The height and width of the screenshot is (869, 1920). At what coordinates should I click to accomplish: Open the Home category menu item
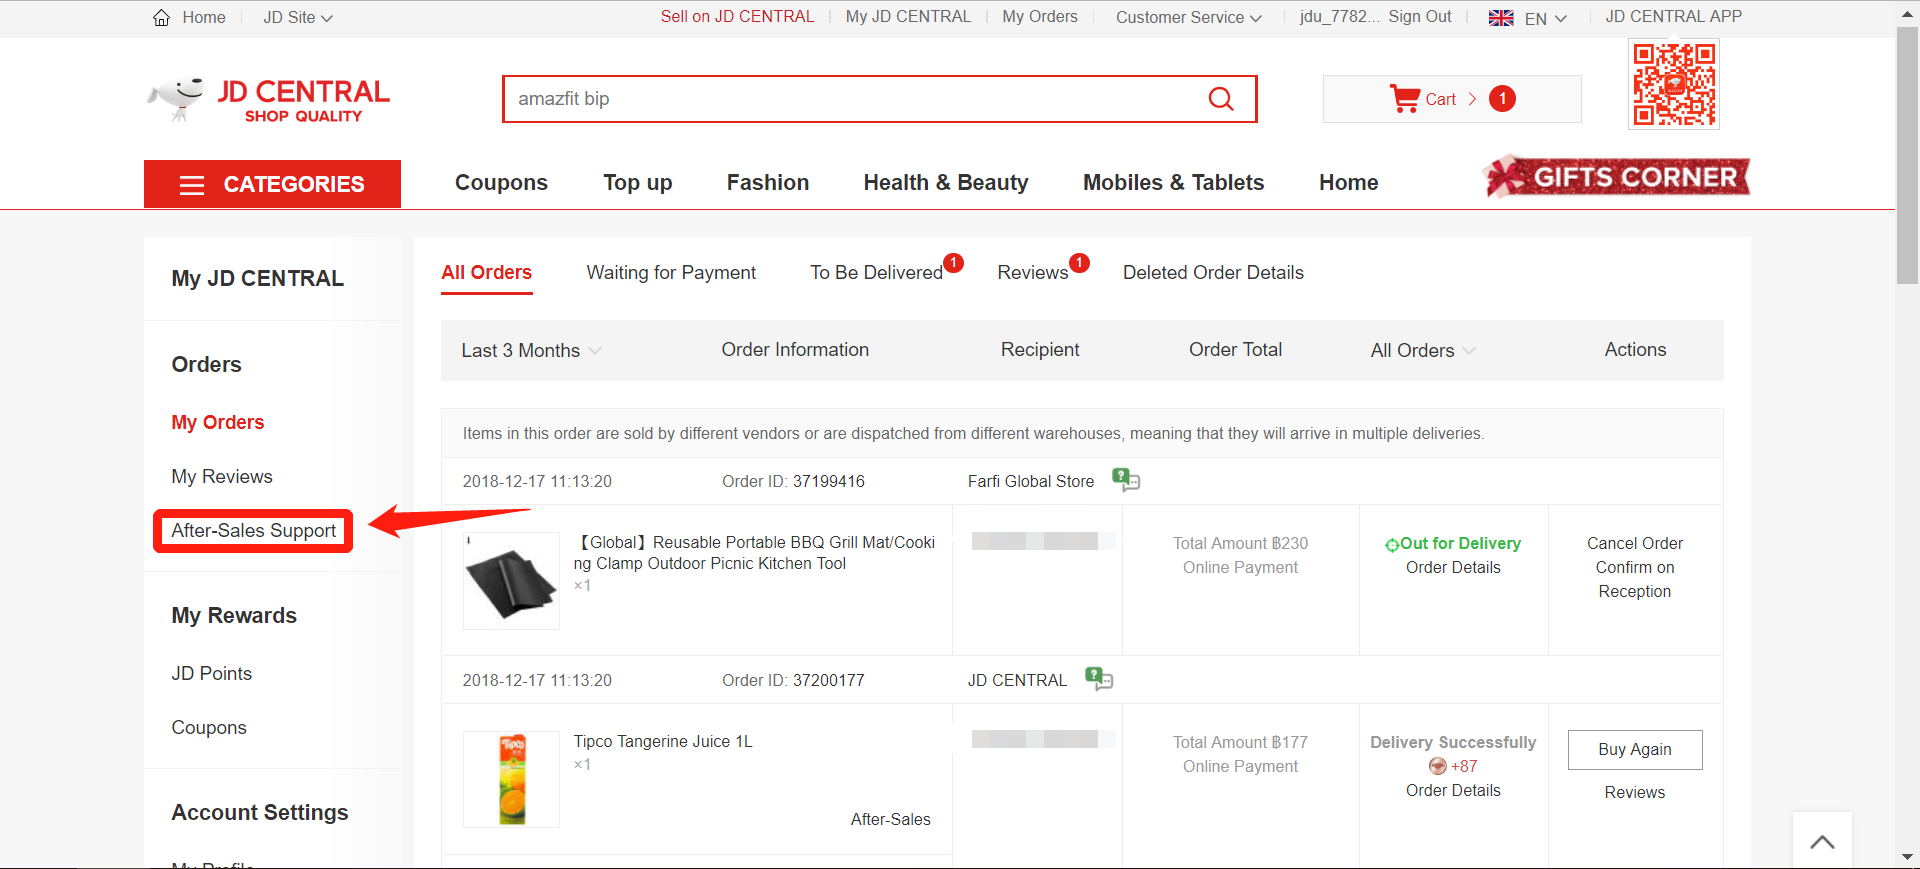coord(1349,182)
